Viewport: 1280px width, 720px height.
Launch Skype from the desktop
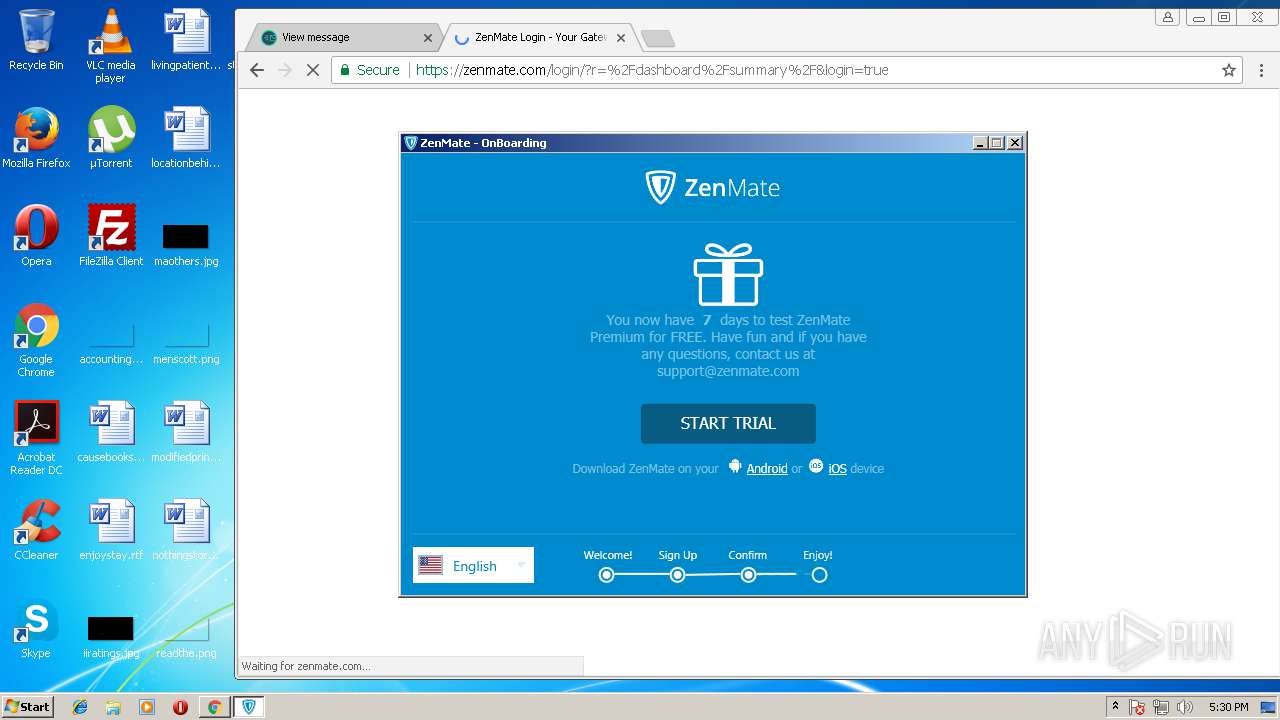click(36, 628)
